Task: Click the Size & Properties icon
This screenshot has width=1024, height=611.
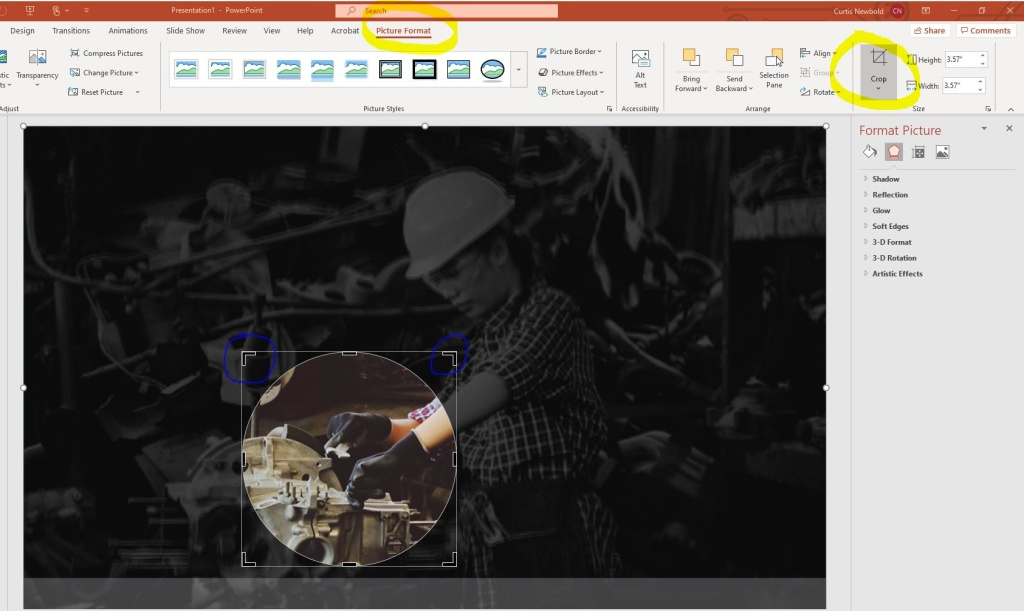Action: 918,151
